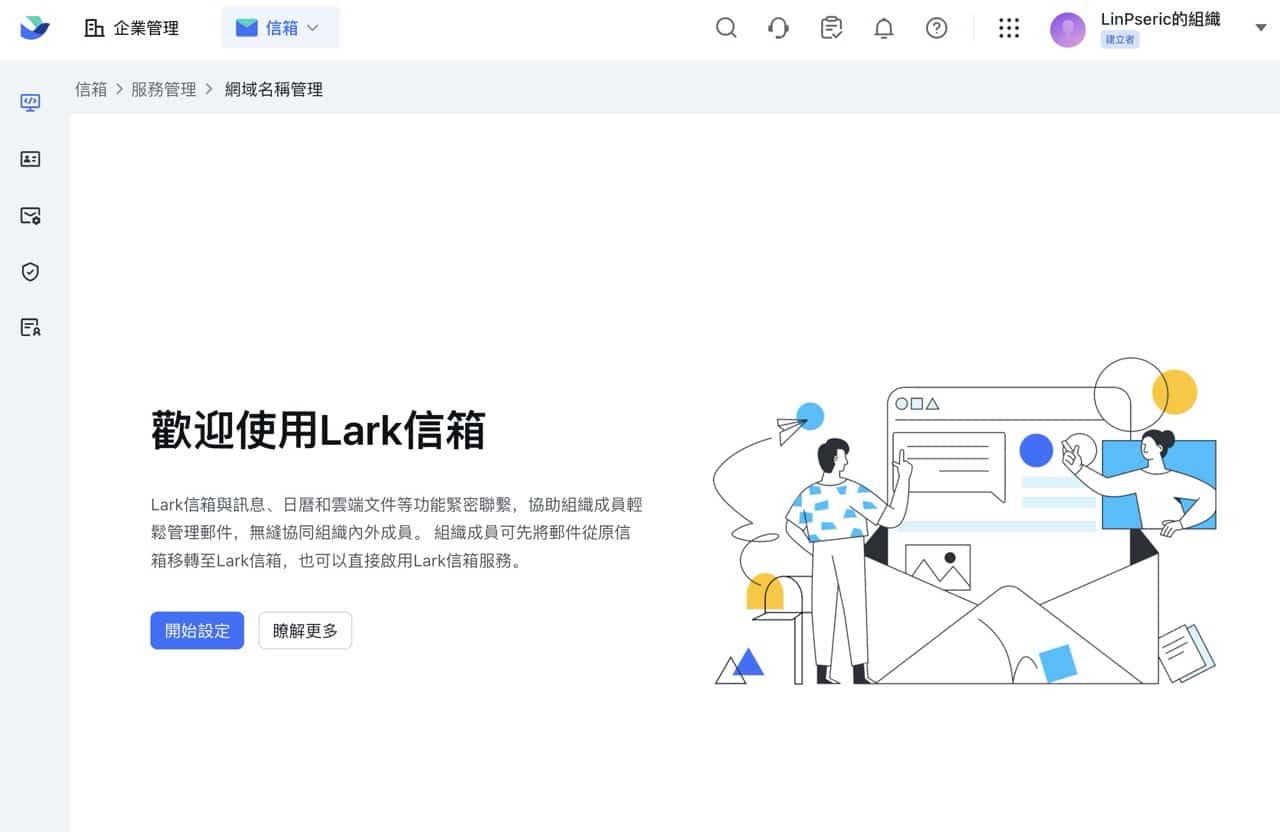Click the purple user avatar
This screenshot has width=1280, height=832.
[1067, 29]
